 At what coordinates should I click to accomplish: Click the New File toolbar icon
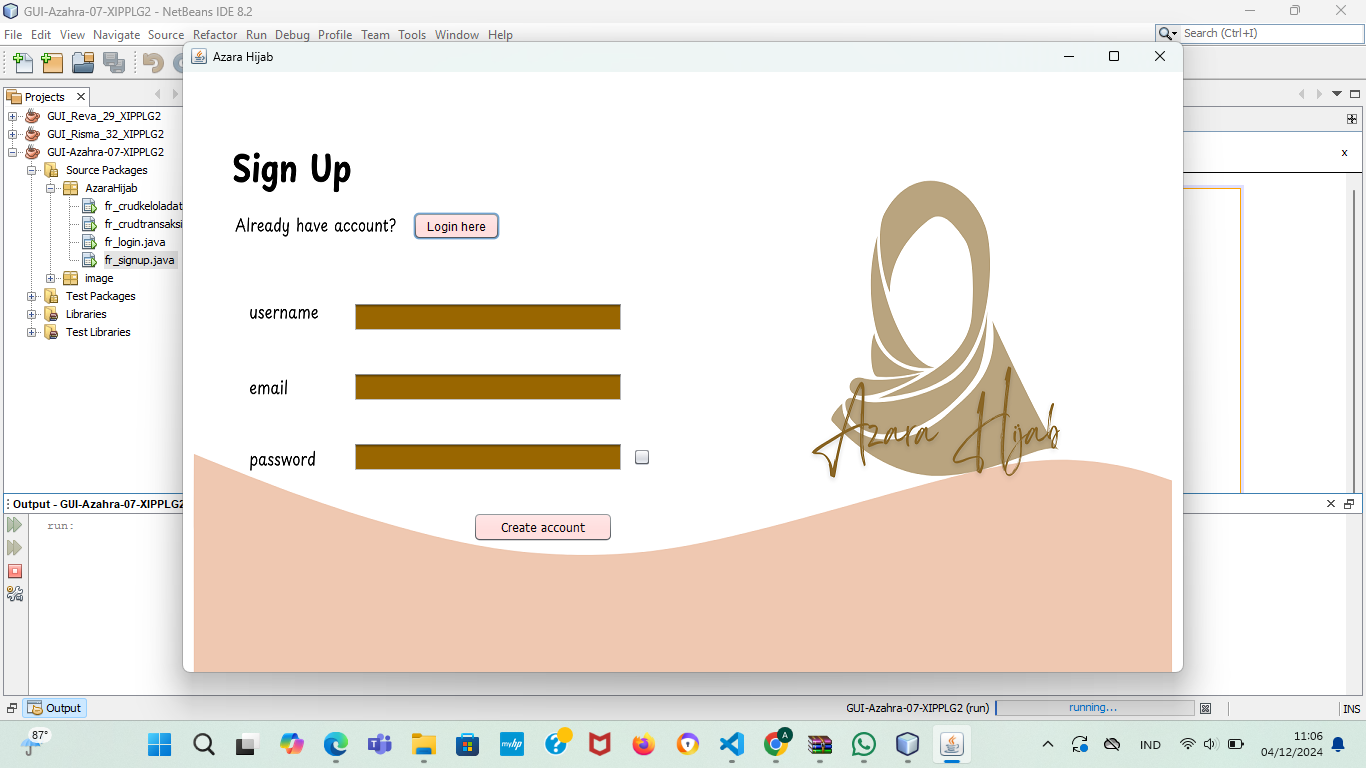[x=22, y=63]
